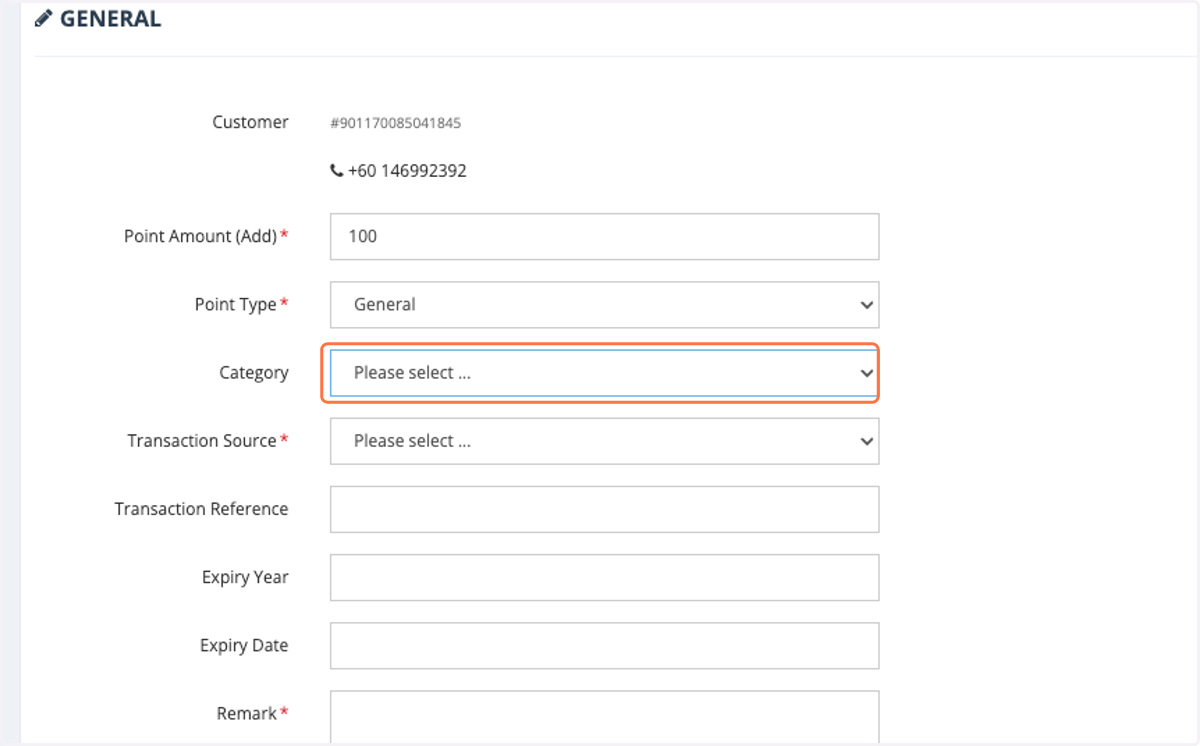Click the Expiry Date label

(244, 646)
